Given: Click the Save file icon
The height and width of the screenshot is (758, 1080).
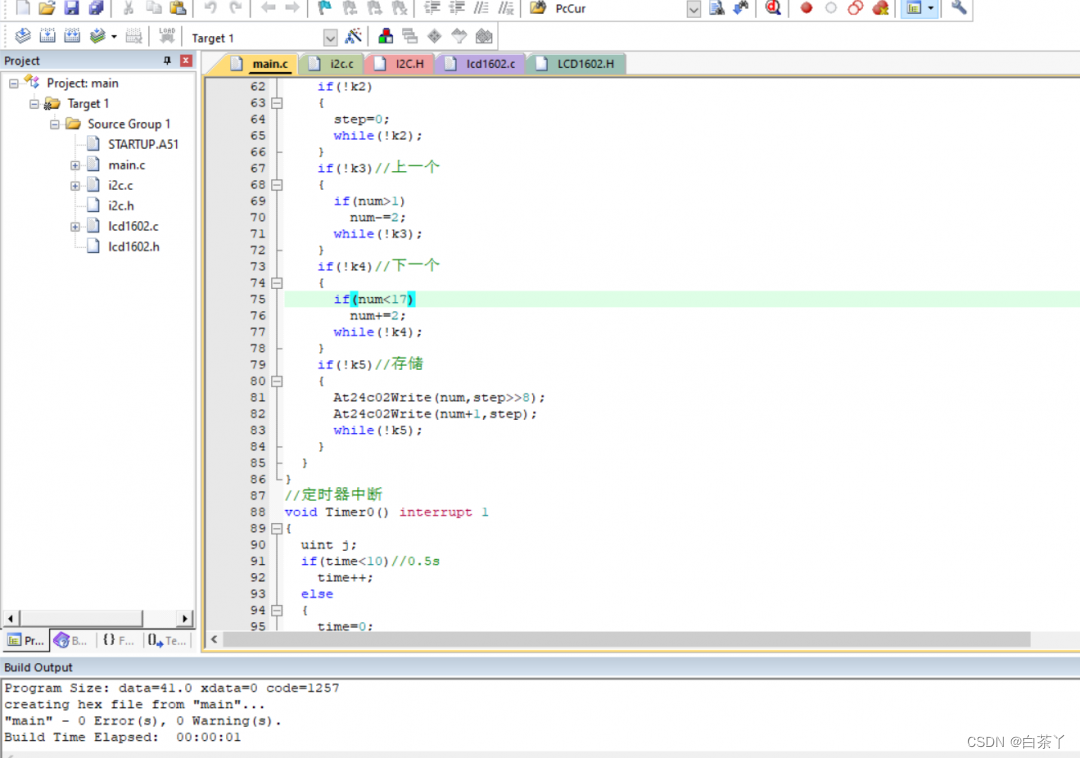Looking at the screenshot, I should pos(71,8).
